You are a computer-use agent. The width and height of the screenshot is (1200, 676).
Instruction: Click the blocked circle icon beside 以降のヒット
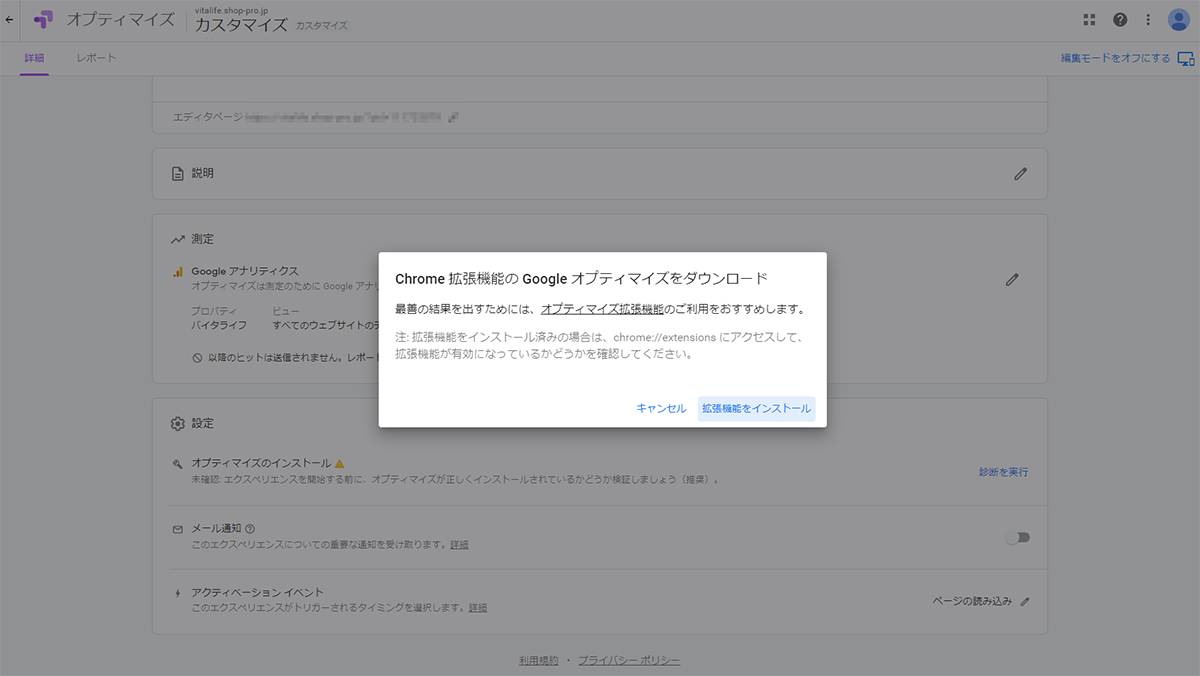click(198, 357)
